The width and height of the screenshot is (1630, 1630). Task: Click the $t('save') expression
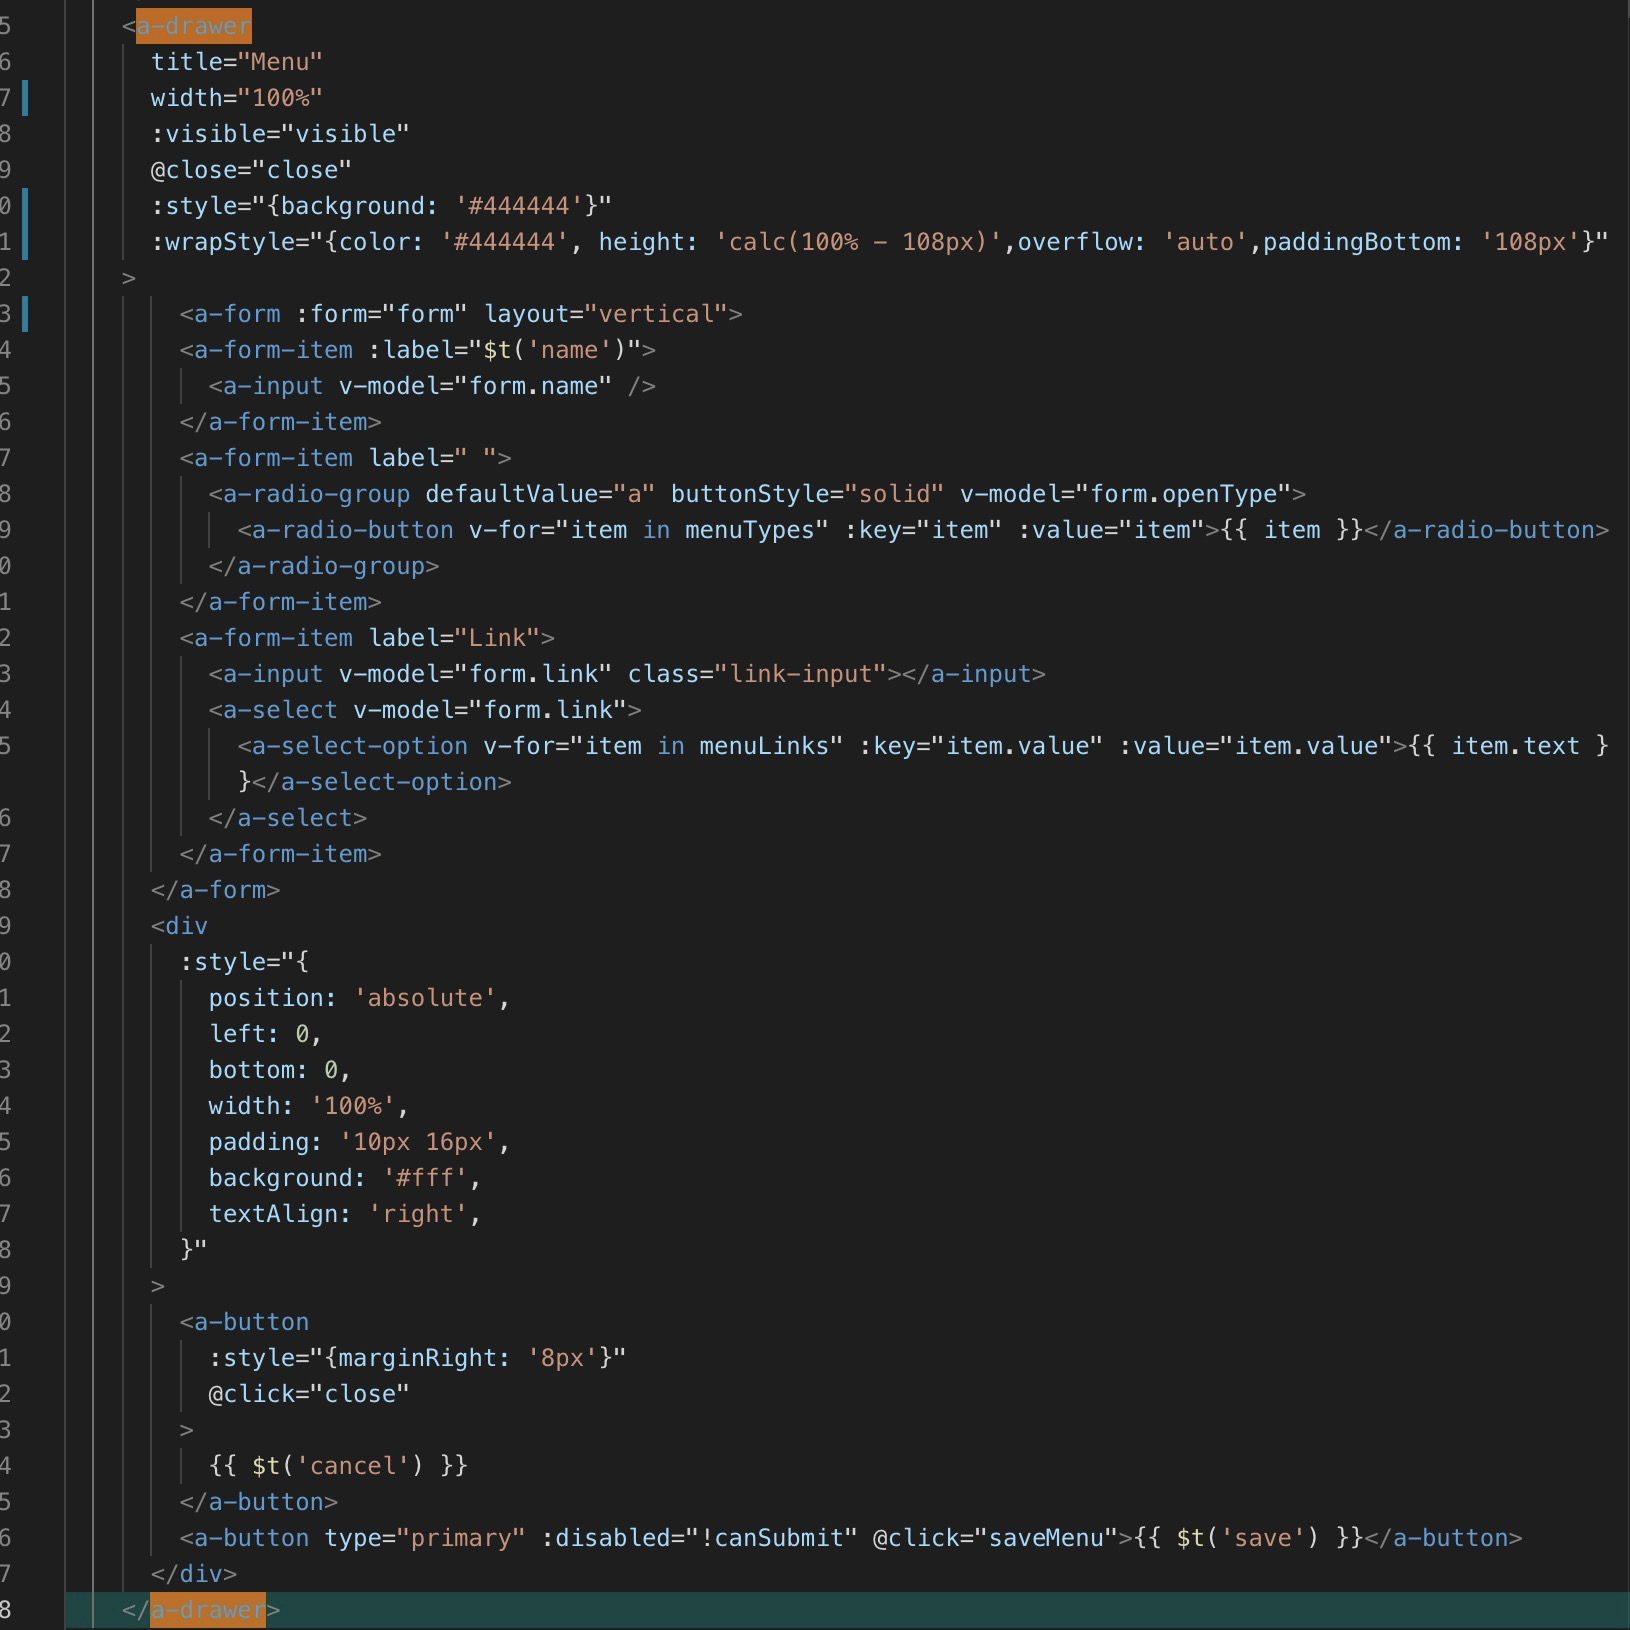pyautogui.click(x=1249, y=1538)
